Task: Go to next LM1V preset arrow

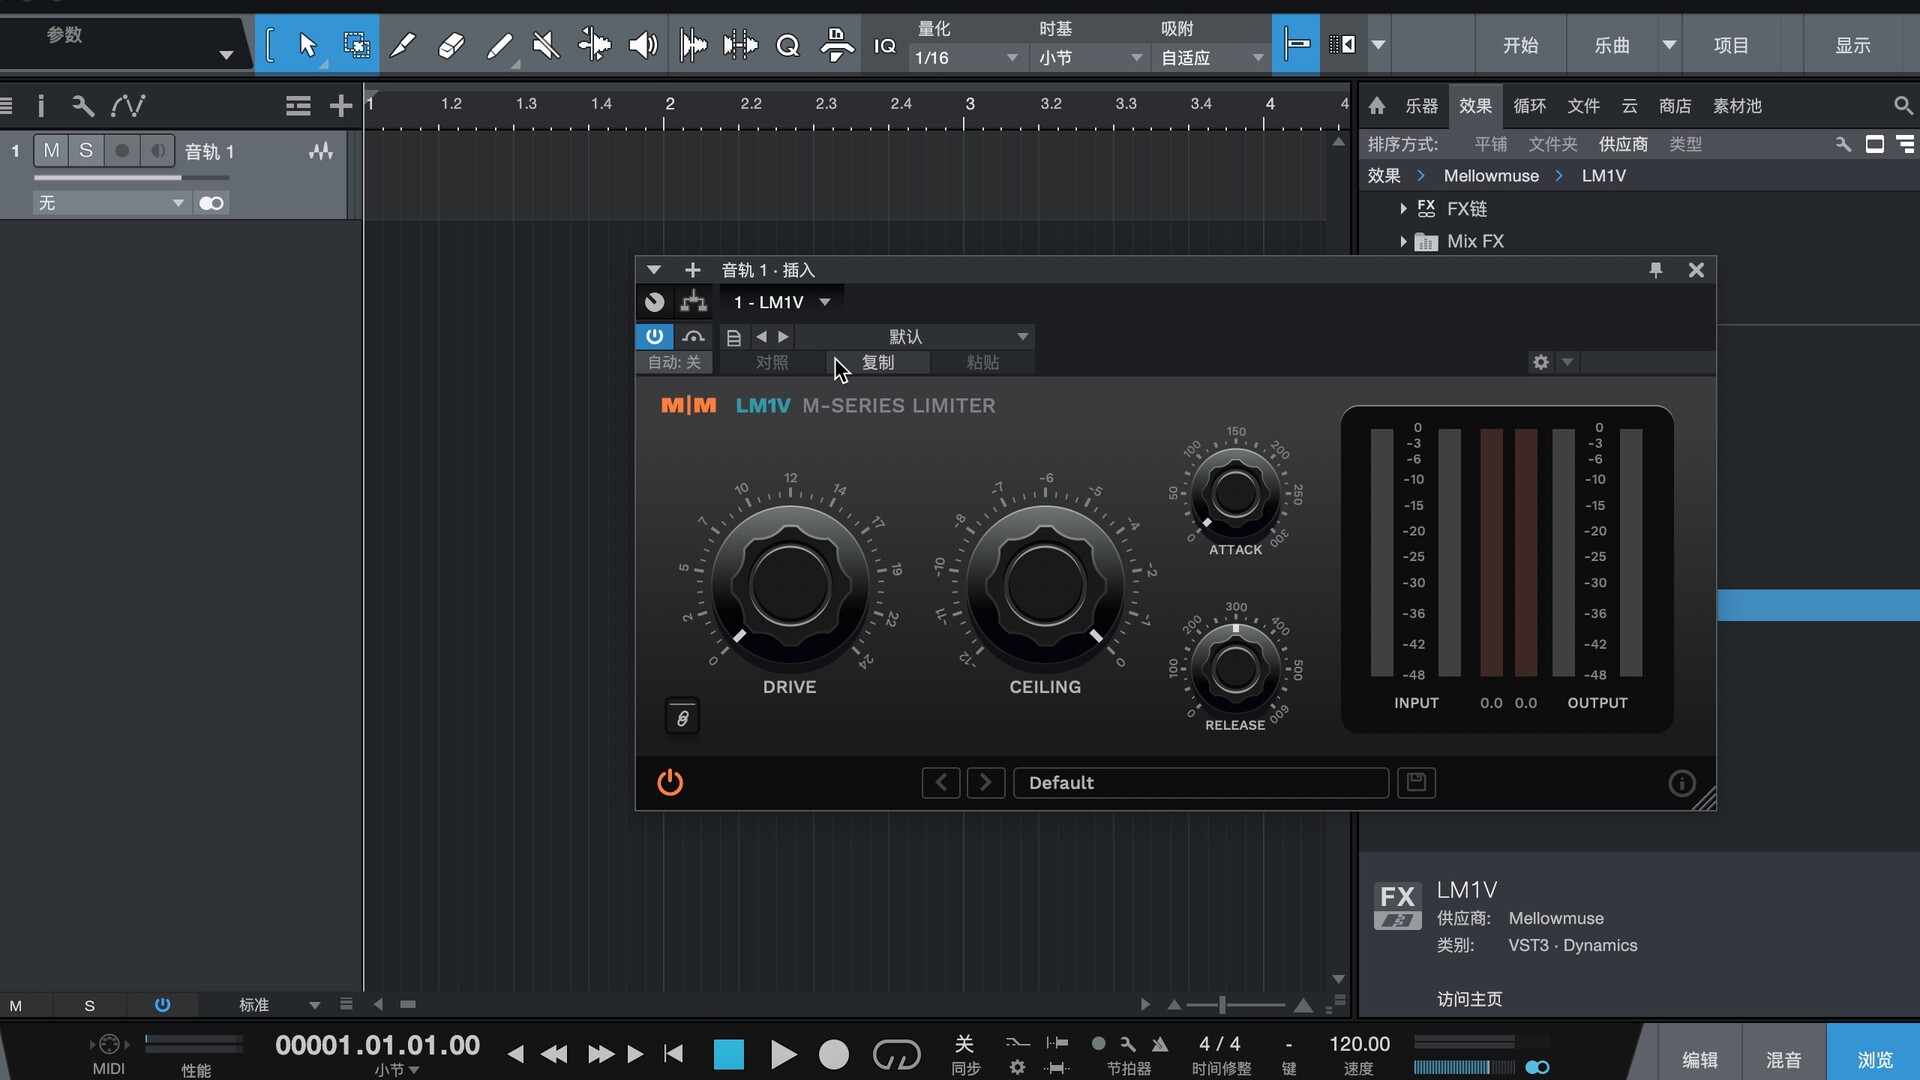Action: point(985,782)
